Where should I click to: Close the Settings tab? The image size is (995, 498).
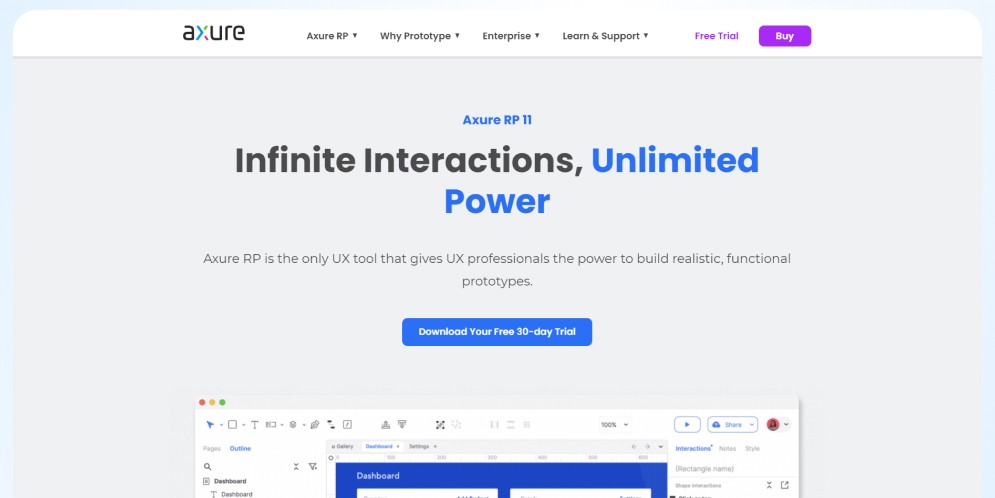coord(435,447)
